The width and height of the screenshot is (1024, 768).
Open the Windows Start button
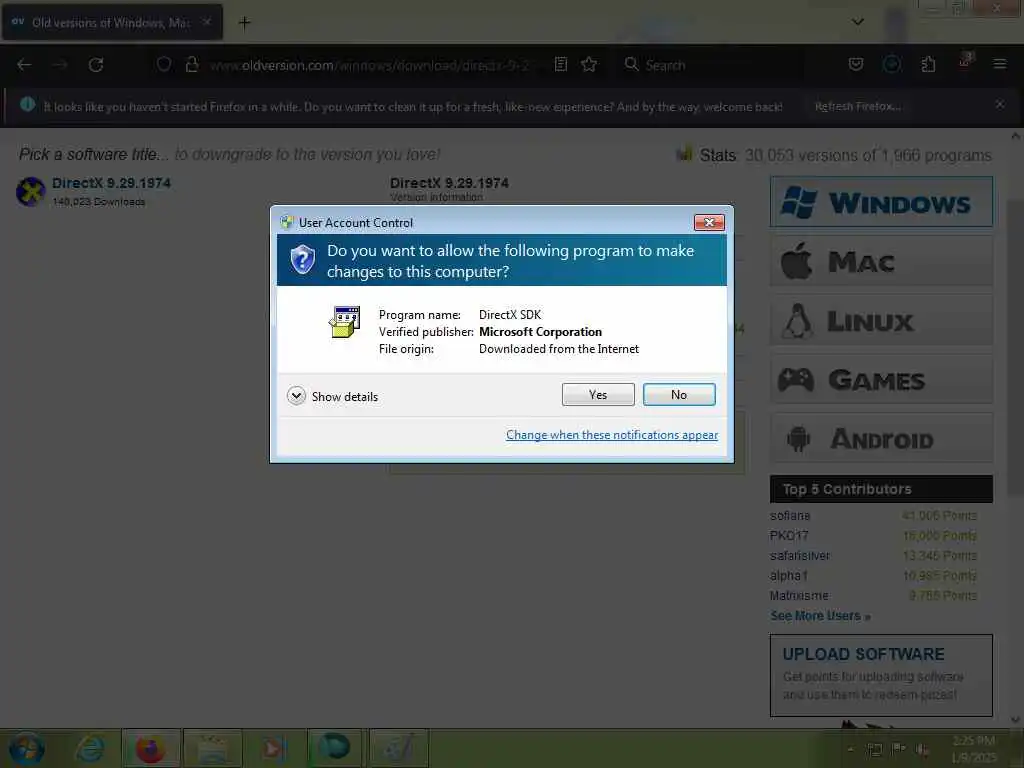(x=27, y=748)
